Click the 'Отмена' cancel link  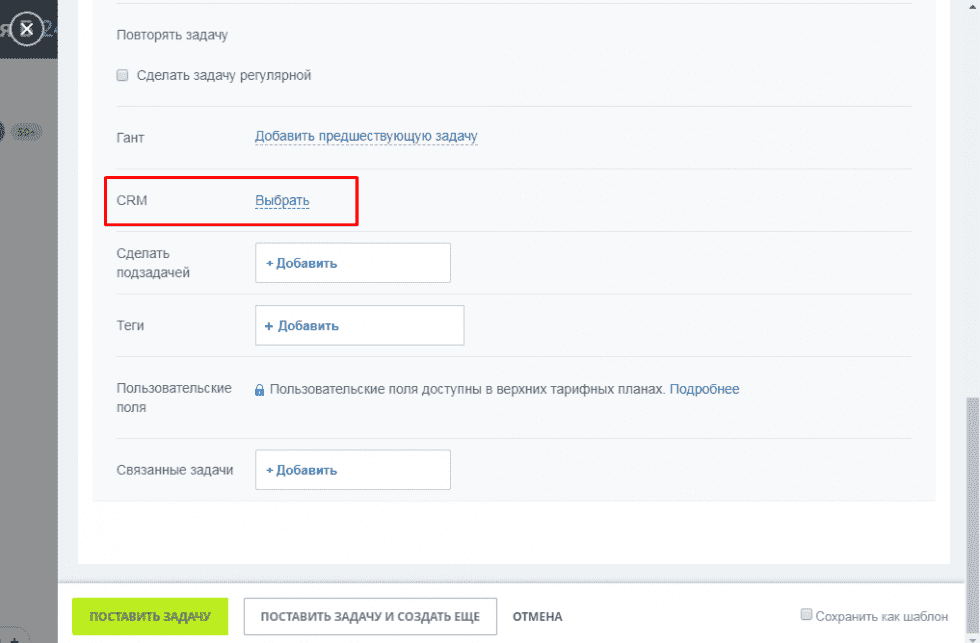pyautogui.click(x=537, y=617)
